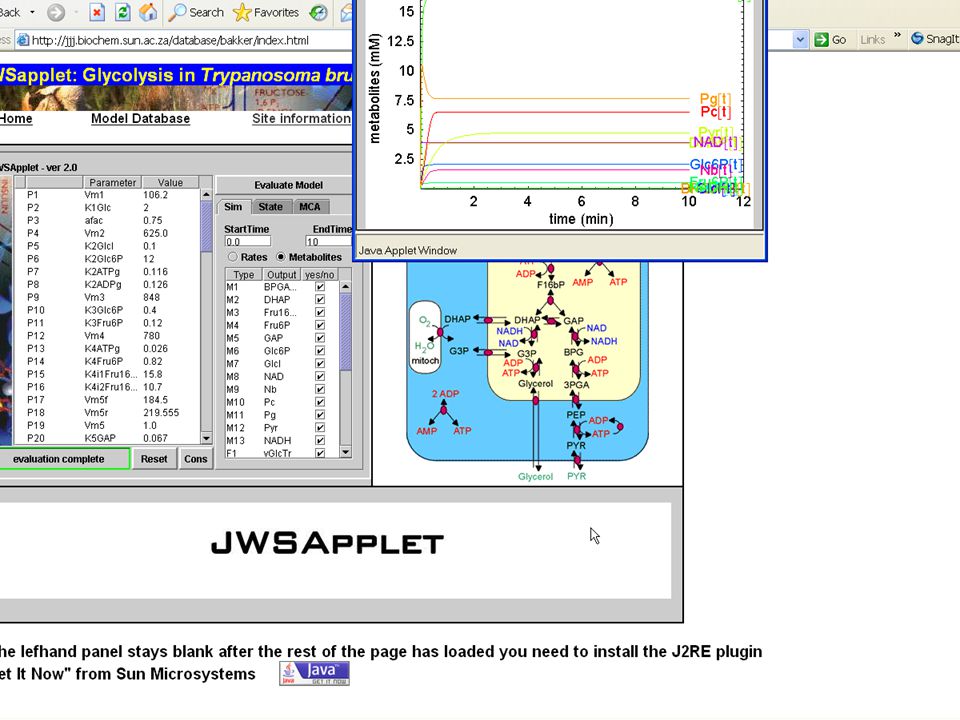Viewport: 960px width, 720px height.
Task: Open the browser Search tool
Action: pyautogui.click(x=197, y=12)
